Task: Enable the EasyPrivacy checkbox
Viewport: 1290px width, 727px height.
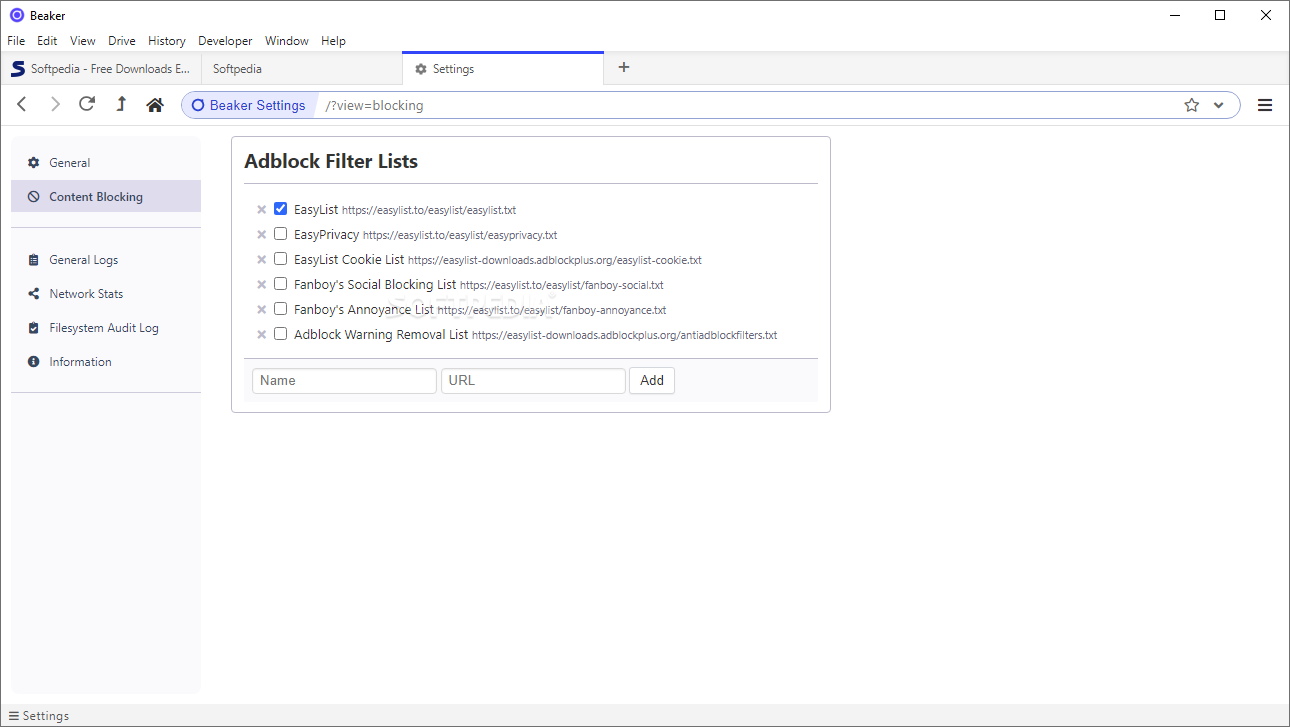Action: tap(281, 234)
